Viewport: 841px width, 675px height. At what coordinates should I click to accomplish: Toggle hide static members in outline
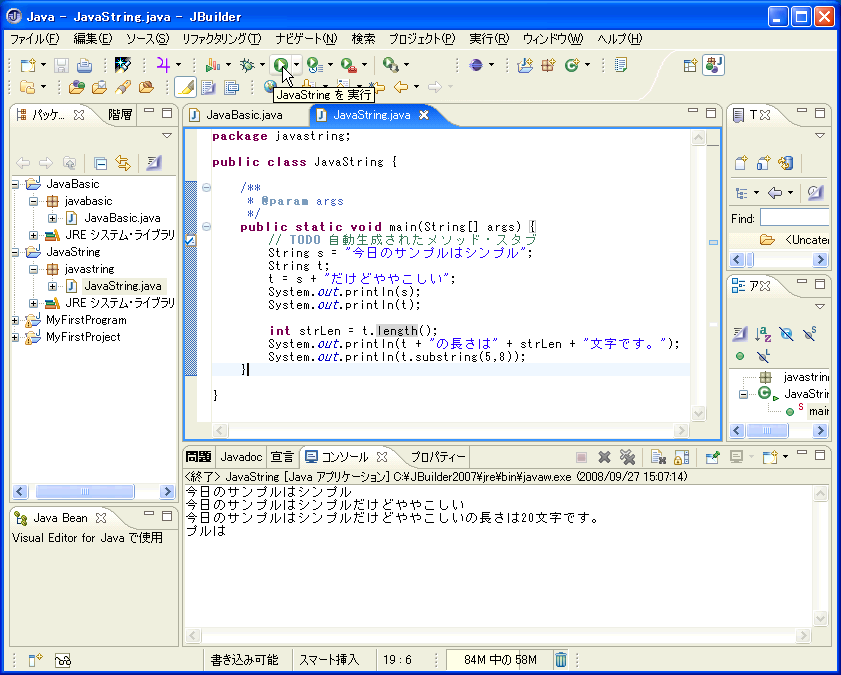(811, 334)
